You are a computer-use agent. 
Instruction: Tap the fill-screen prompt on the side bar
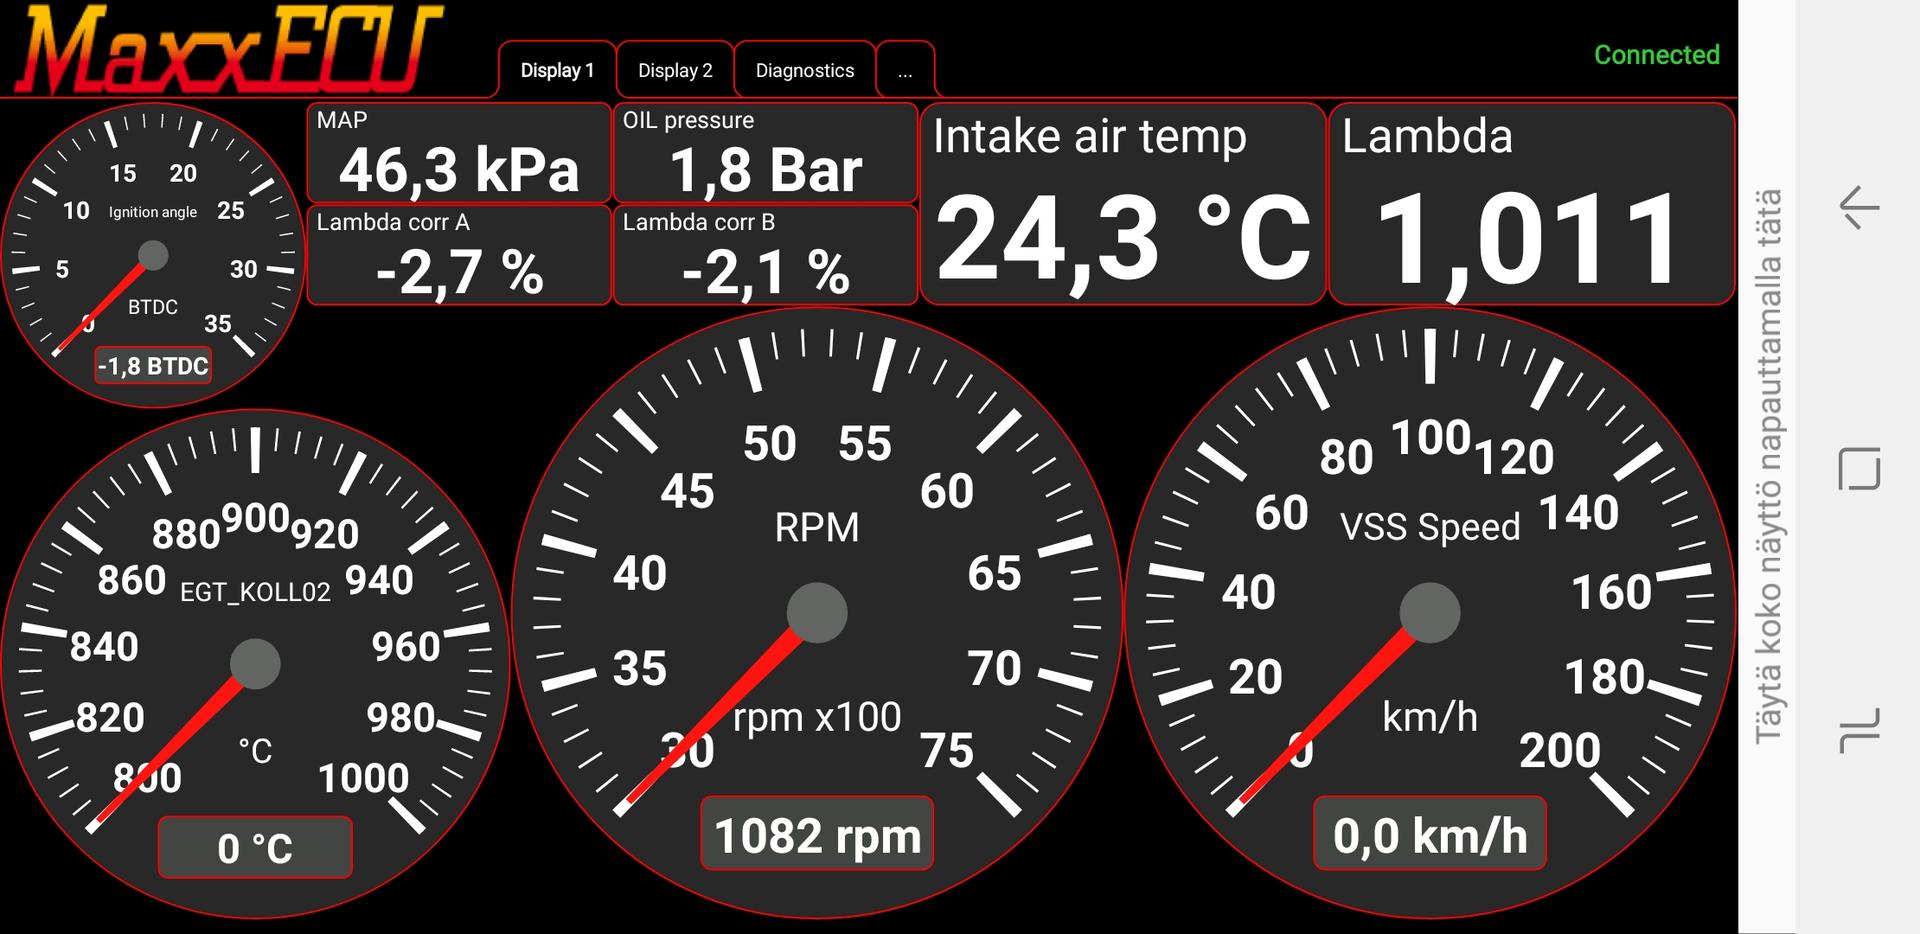click(x=1768, y=466)
